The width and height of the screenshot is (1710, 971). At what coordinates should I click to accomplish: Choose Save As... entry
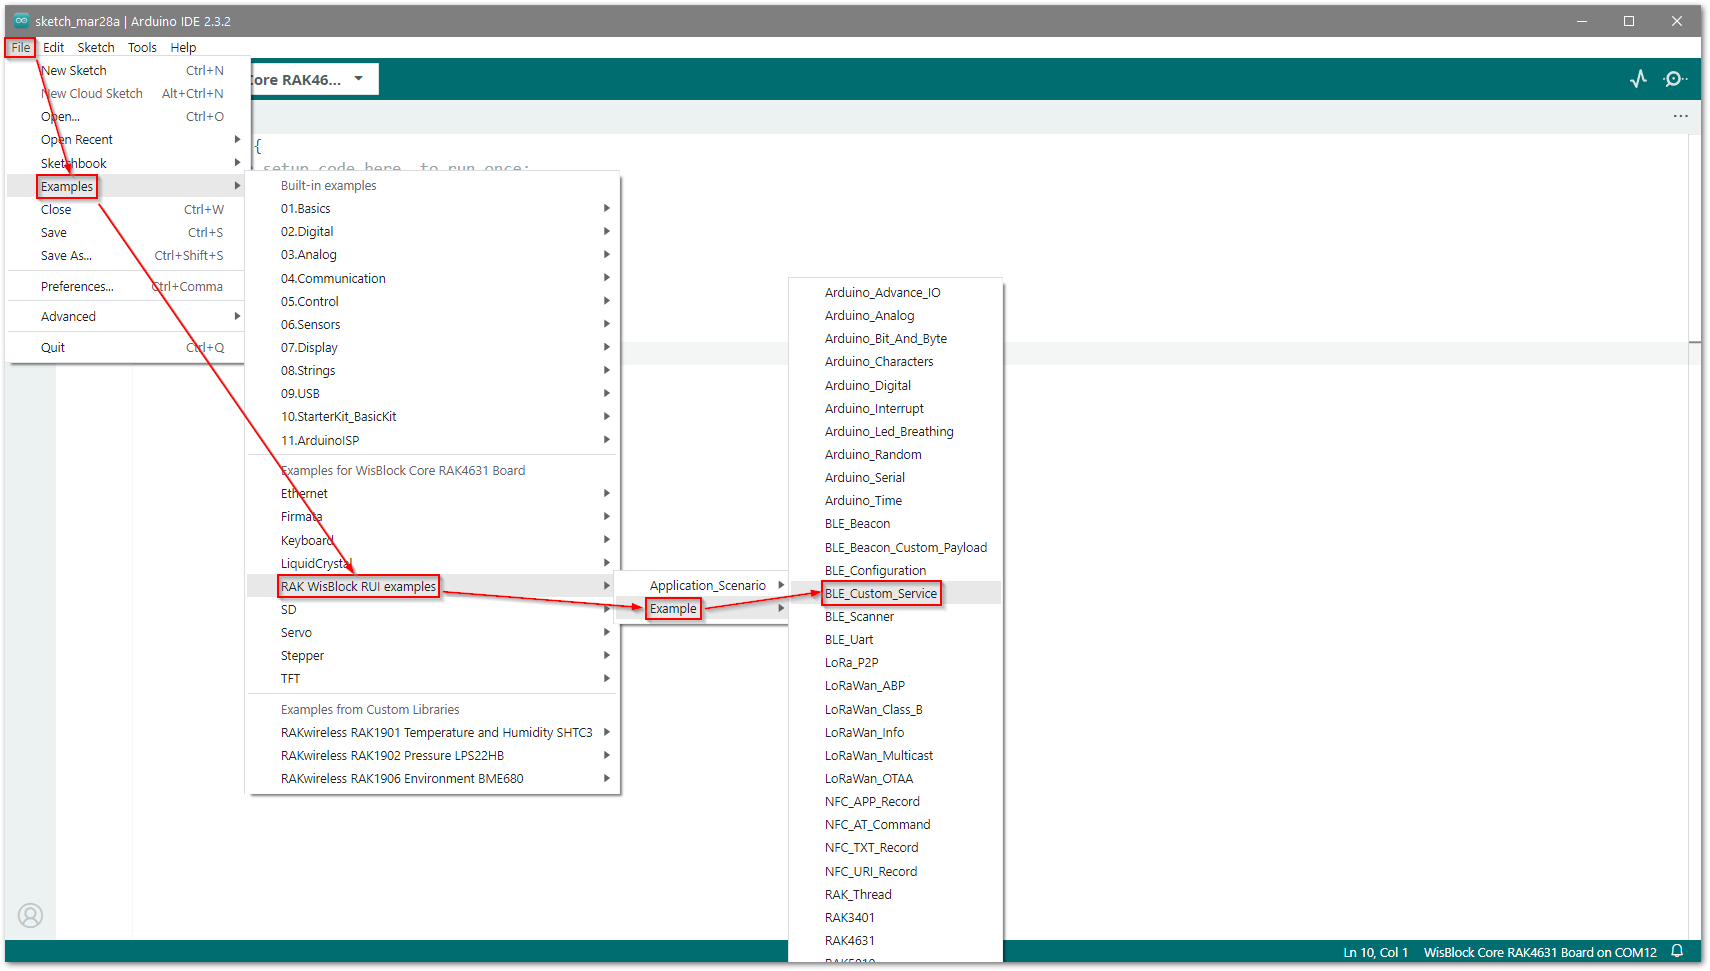pyautogui.click(x=126, y=255)
